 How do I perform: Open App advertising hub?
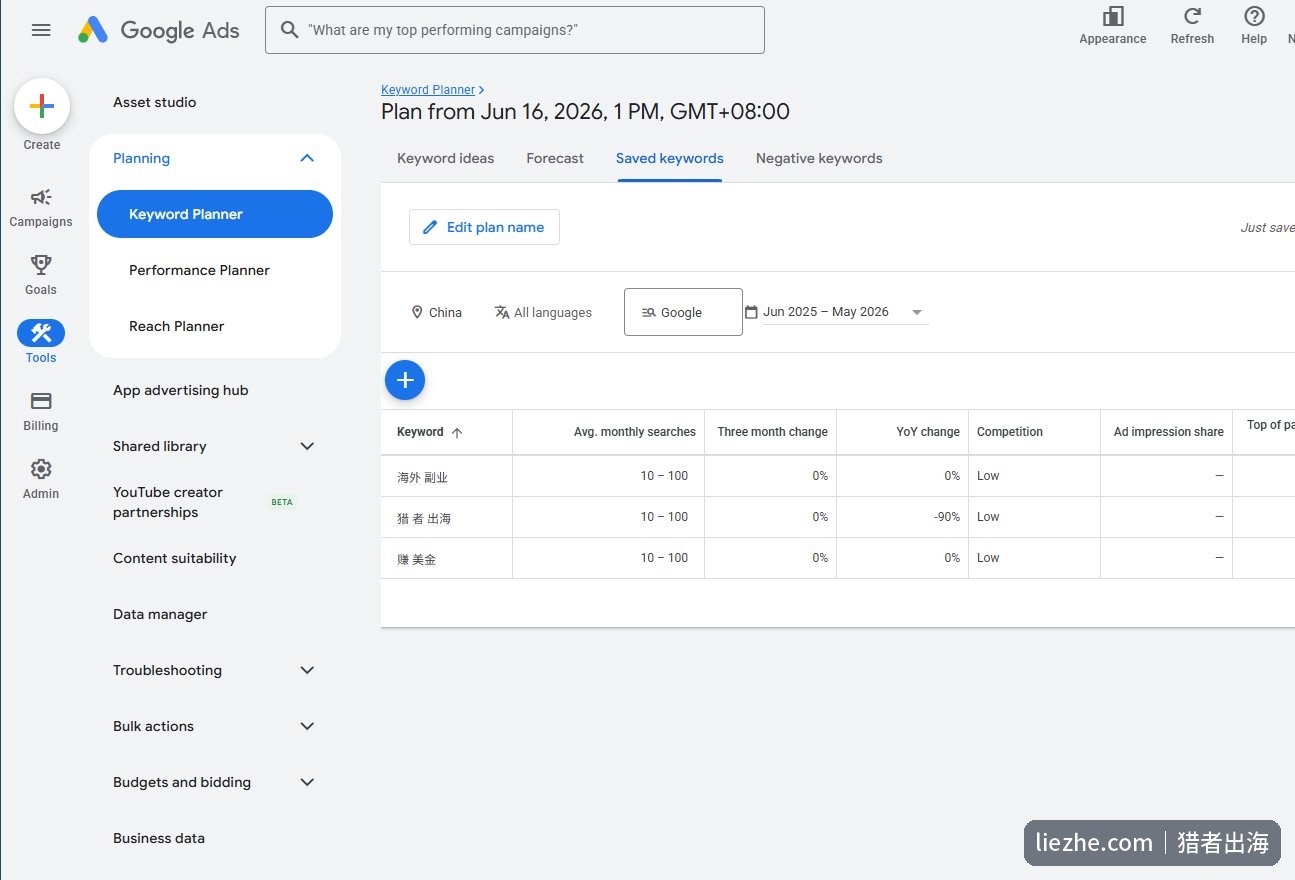(180, 390)
